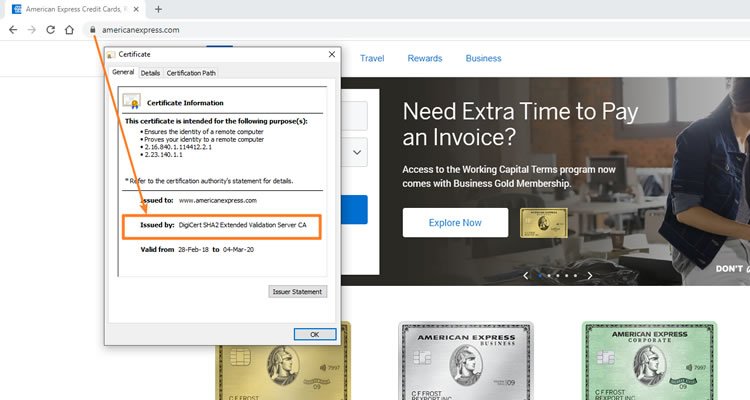Click the 28-Feb-18 valid from date
The width and height of the screenshot is (750, 400).
click(193, 250)
